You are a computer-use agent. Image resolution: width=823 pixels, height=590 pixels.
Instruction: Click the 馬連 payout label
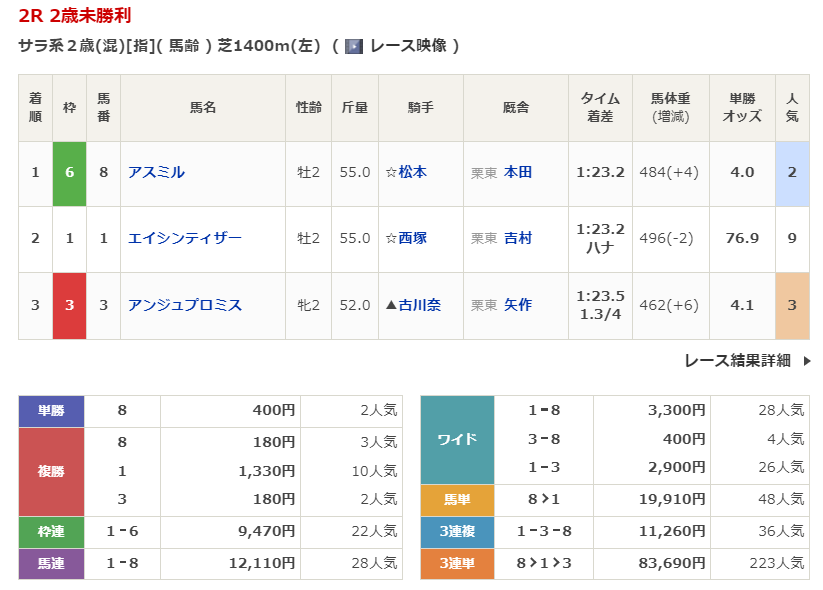[x=52, y=564]
